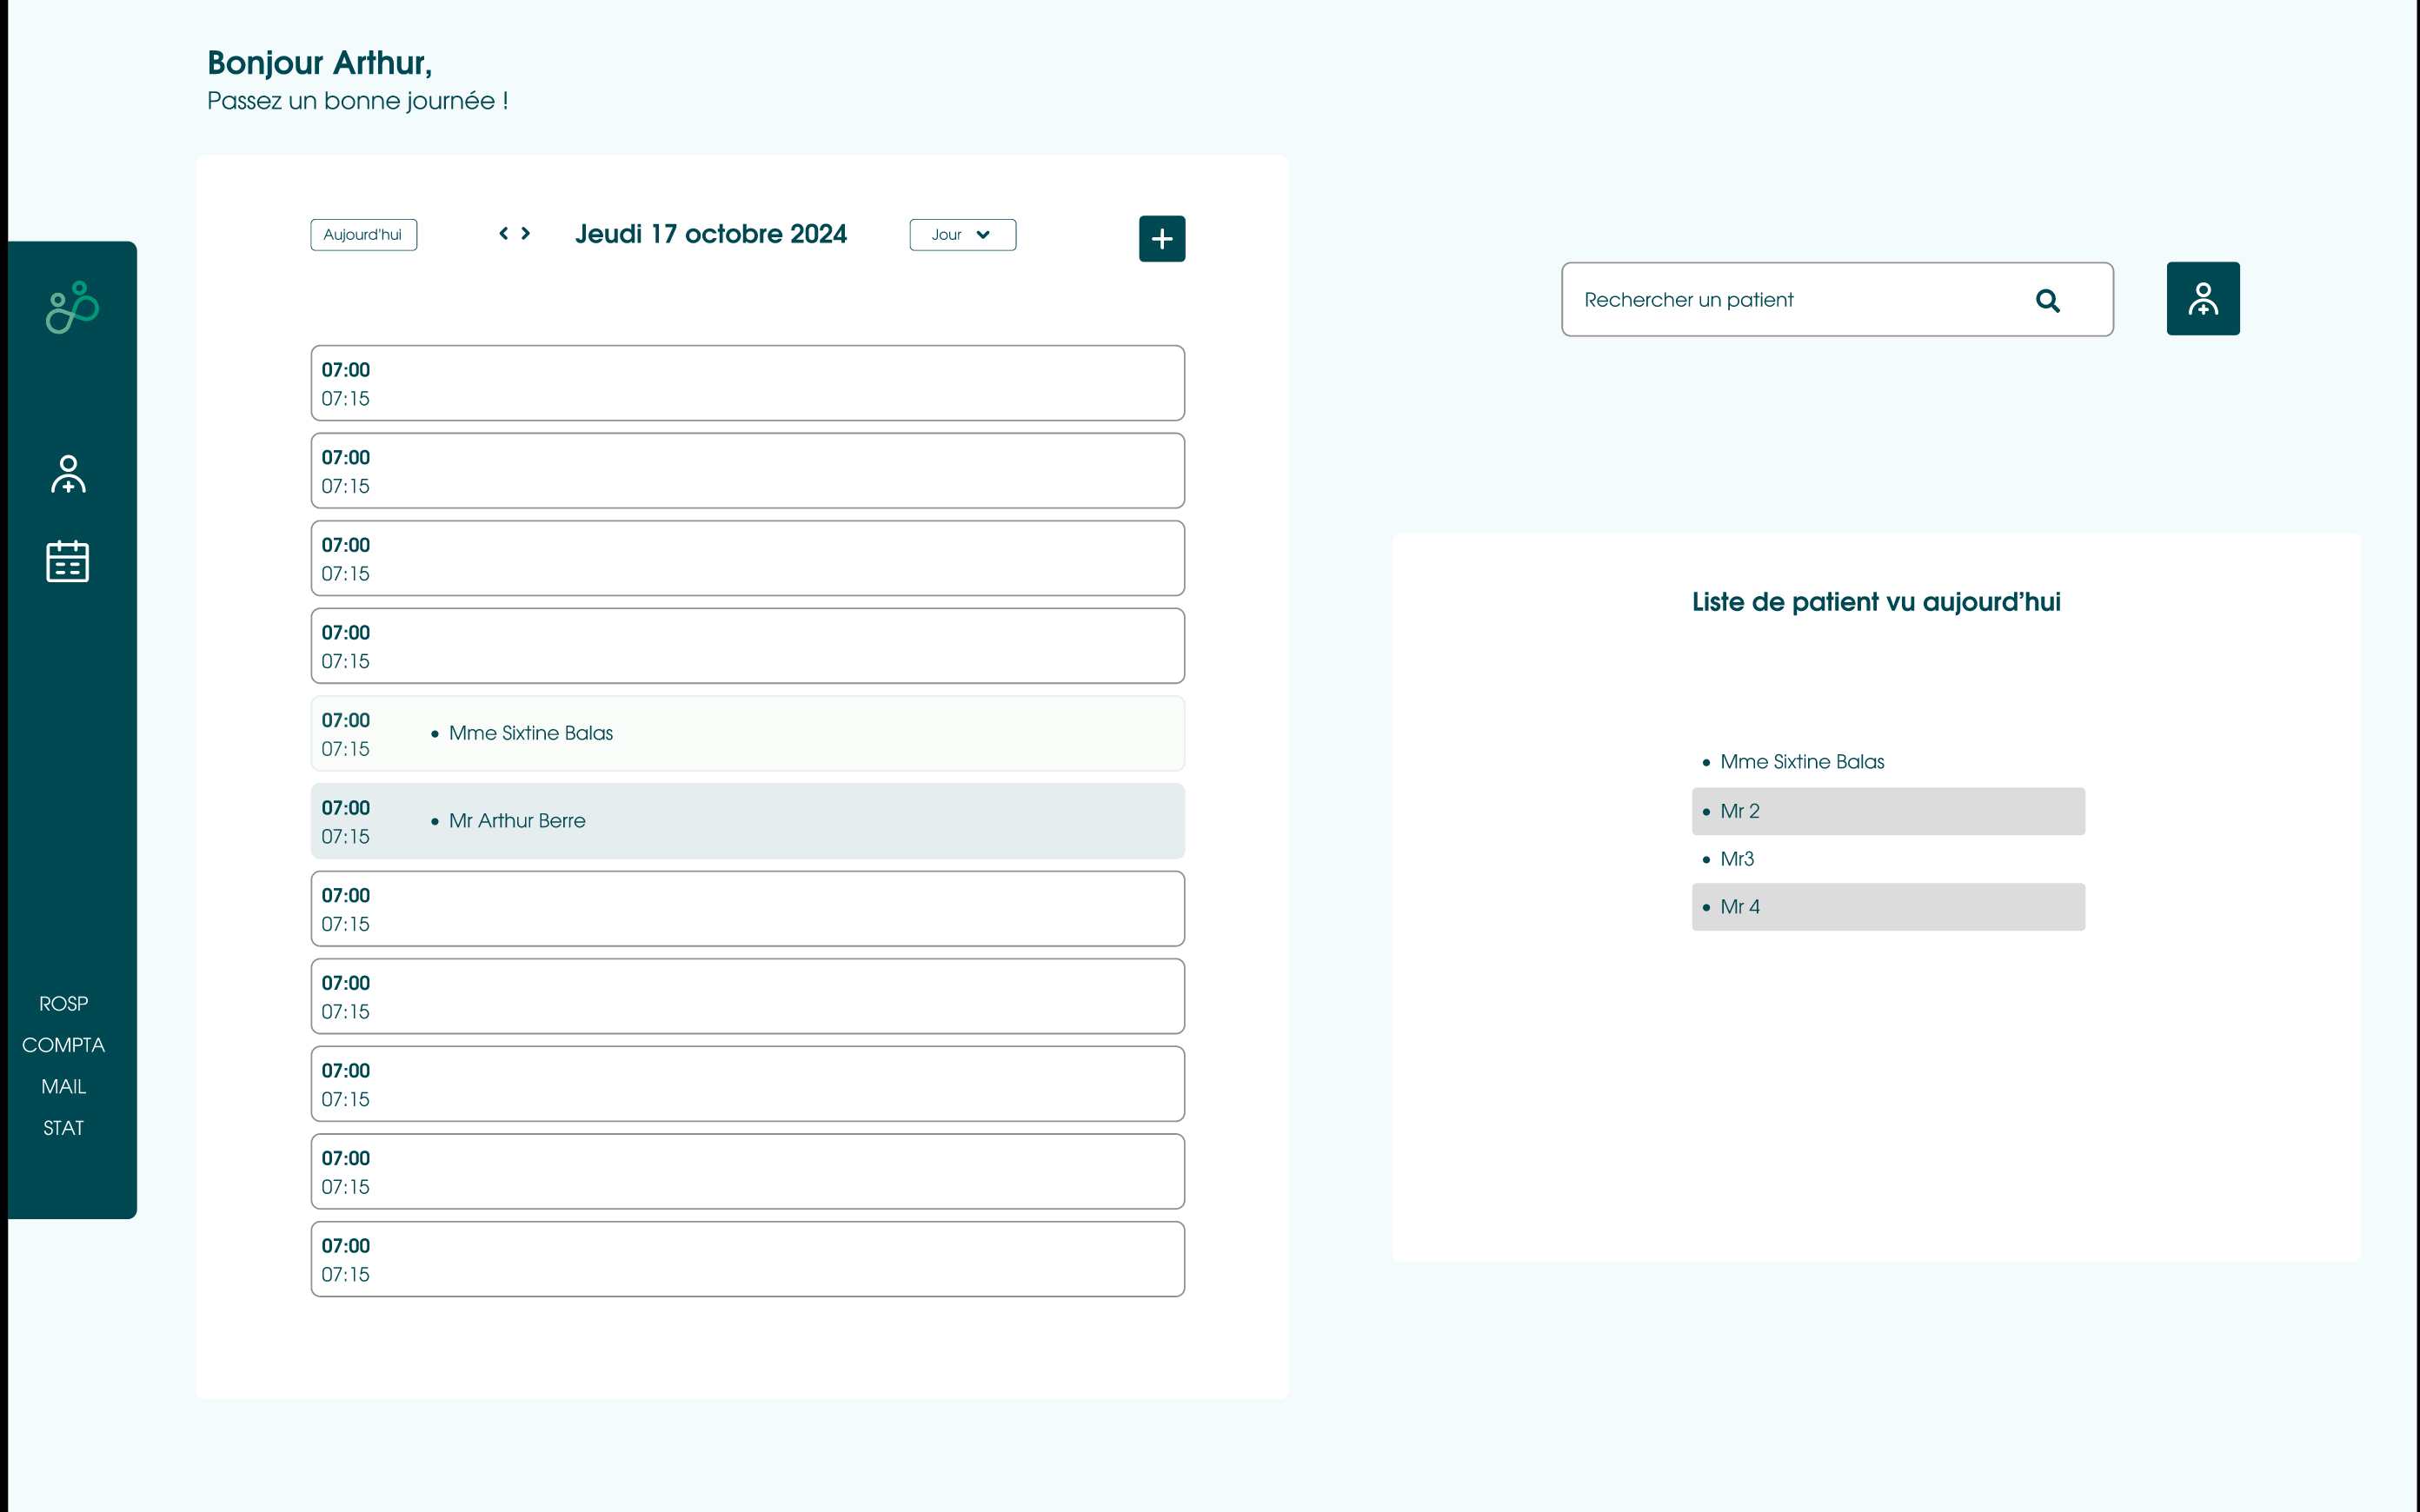Click the first empty 07:00 time slot

click(x=747, y=383)
